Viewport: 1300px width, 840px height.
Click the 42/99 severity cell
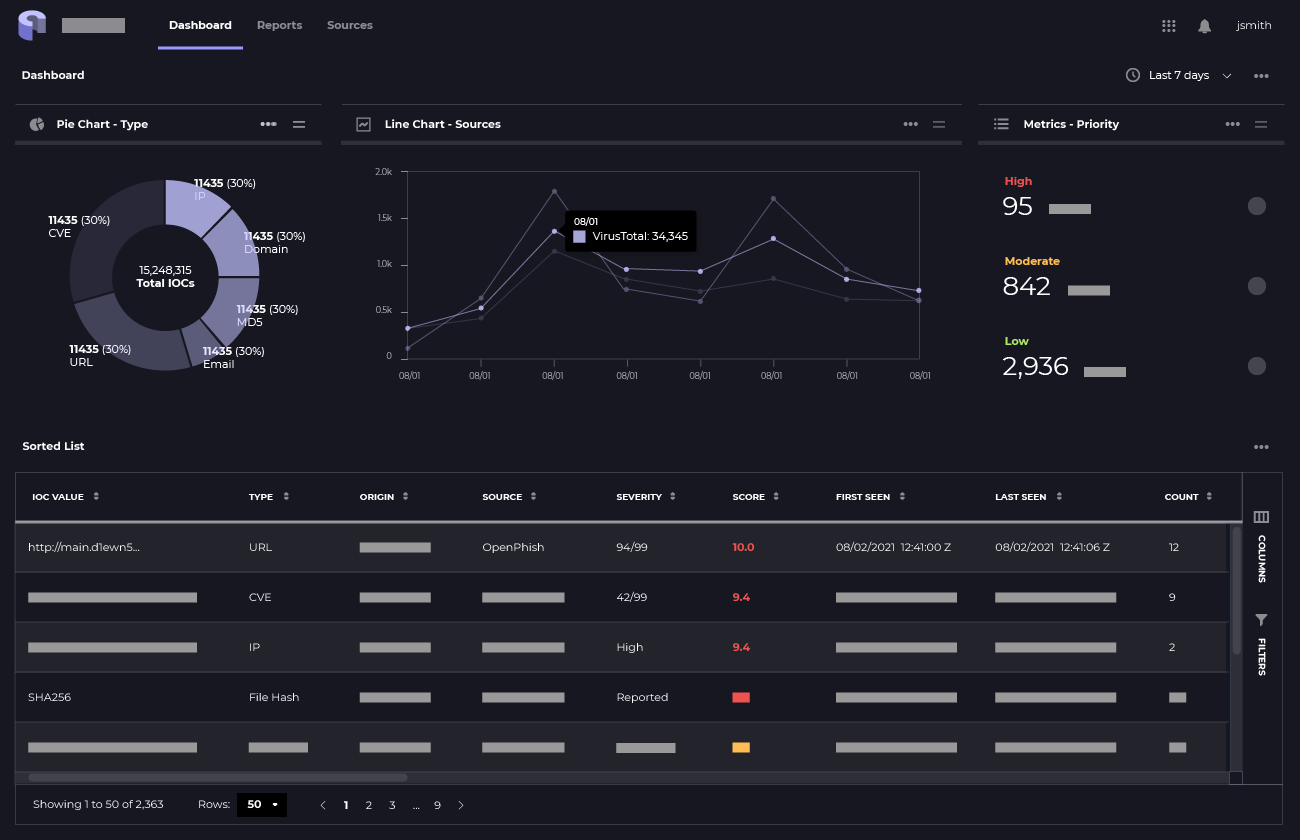coord(632,597)
